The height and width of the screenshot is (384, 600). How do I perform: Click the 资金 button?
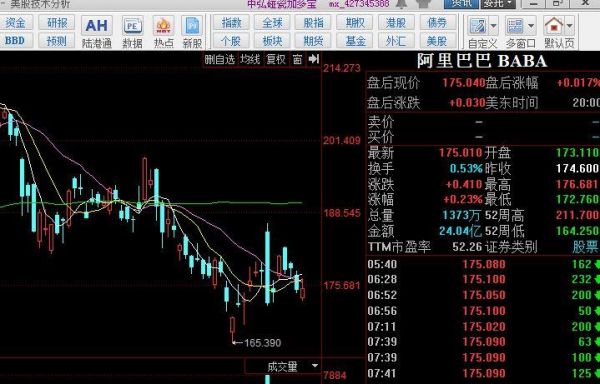click(x=15, y=23)
